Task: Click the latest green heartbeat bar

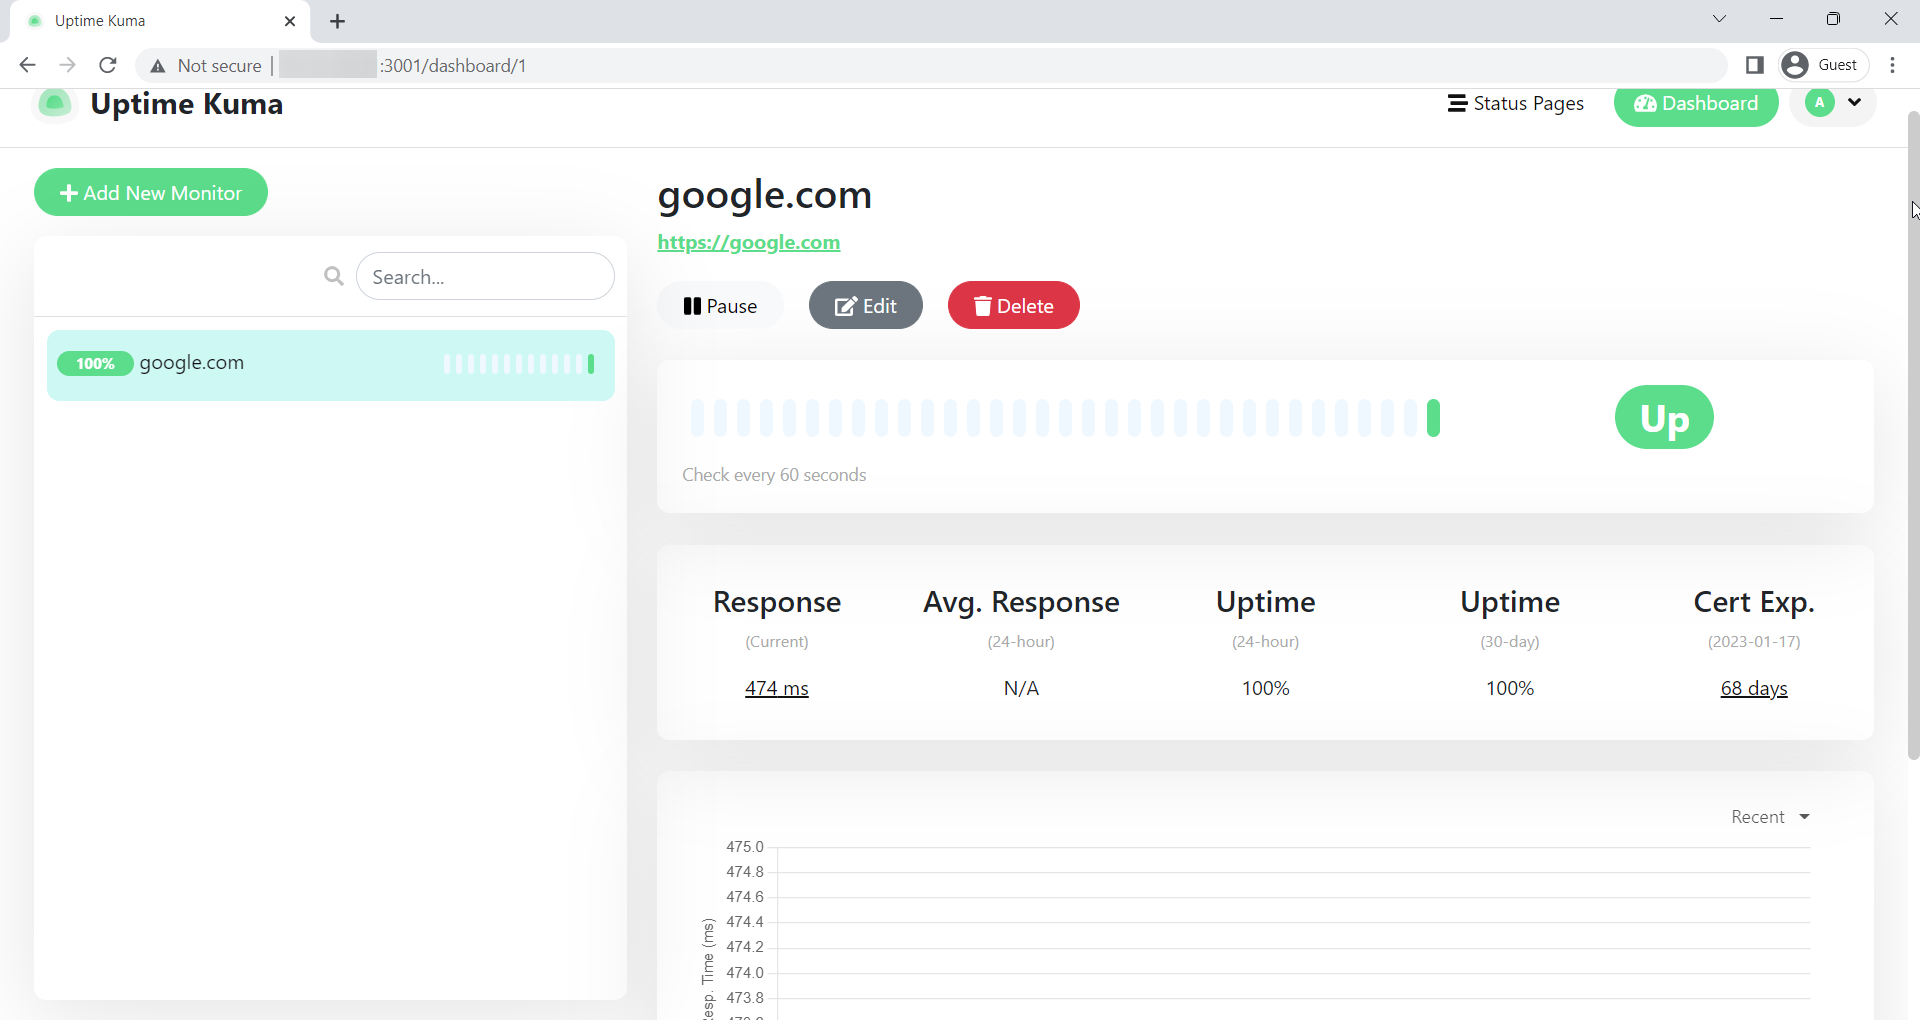Action: 1433,418
